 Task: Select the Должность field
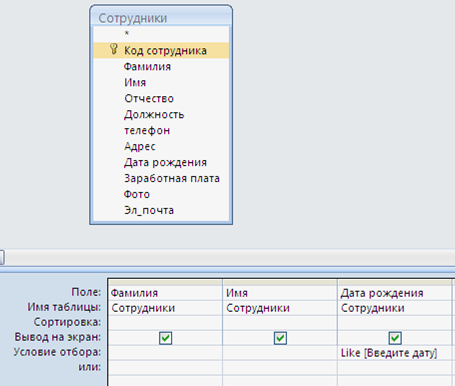[x=161, y=114]
